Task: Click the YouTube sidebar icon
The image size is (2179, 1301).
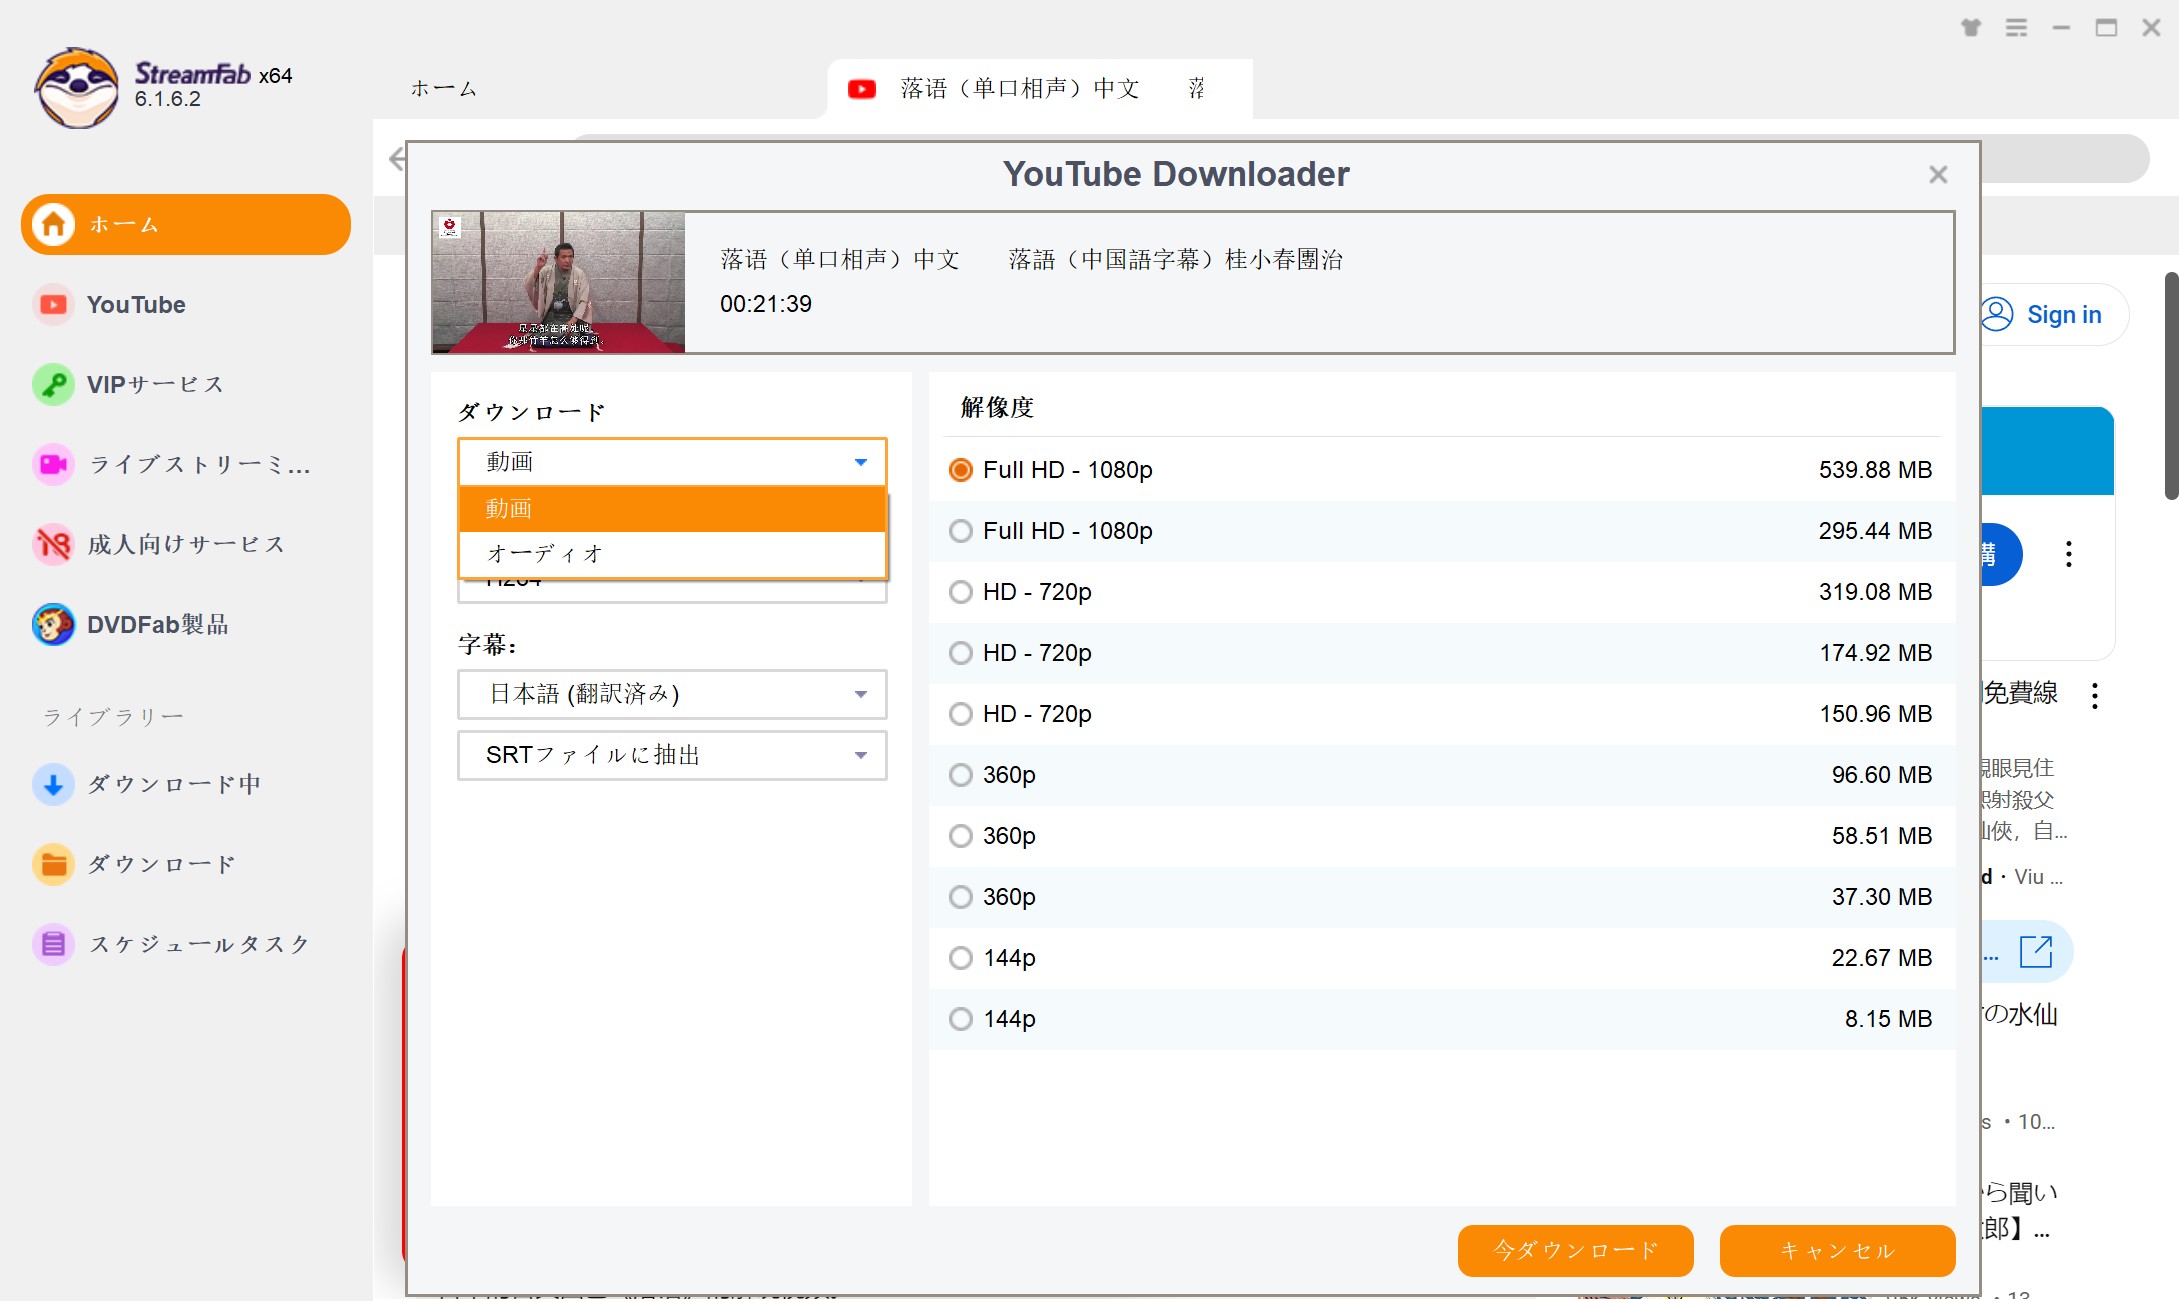Action: pyautogui.click(x=54, y=305)
